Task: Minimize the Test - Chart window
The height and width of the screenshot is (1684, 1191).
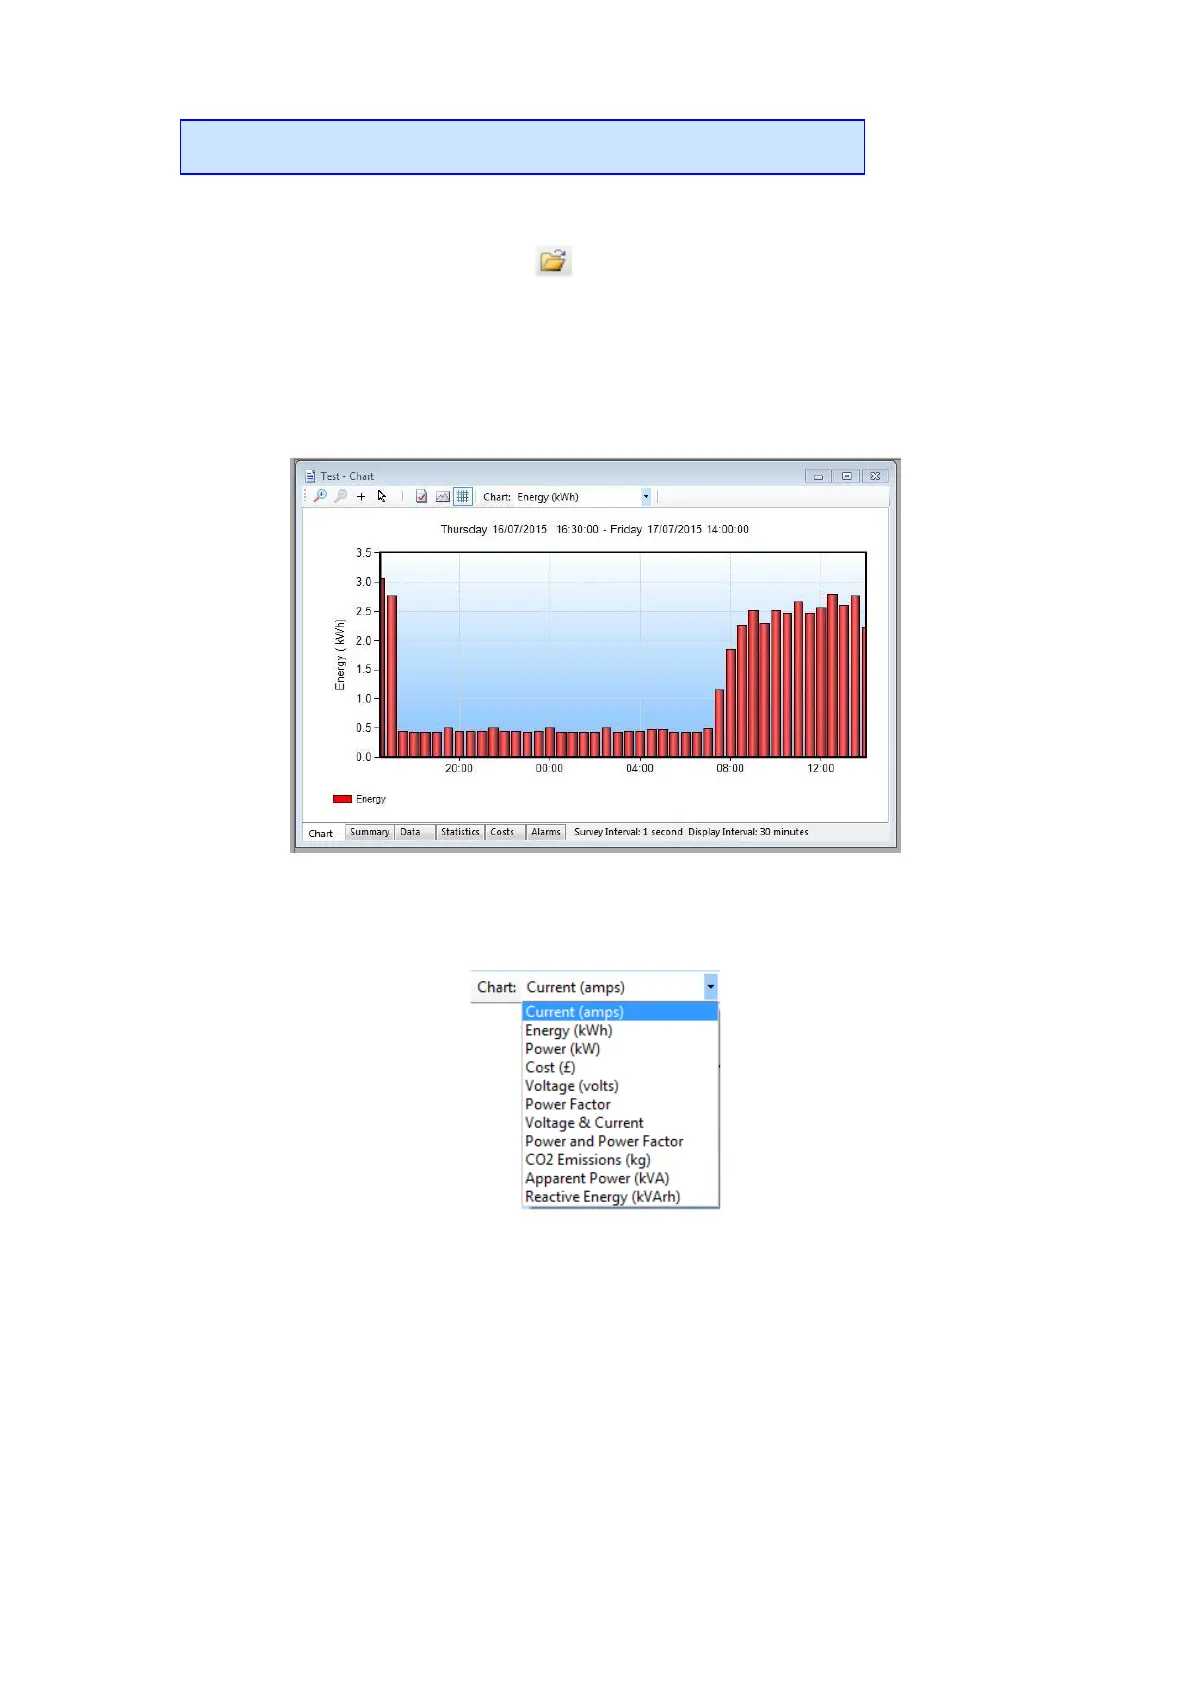Action: point(818,476)
